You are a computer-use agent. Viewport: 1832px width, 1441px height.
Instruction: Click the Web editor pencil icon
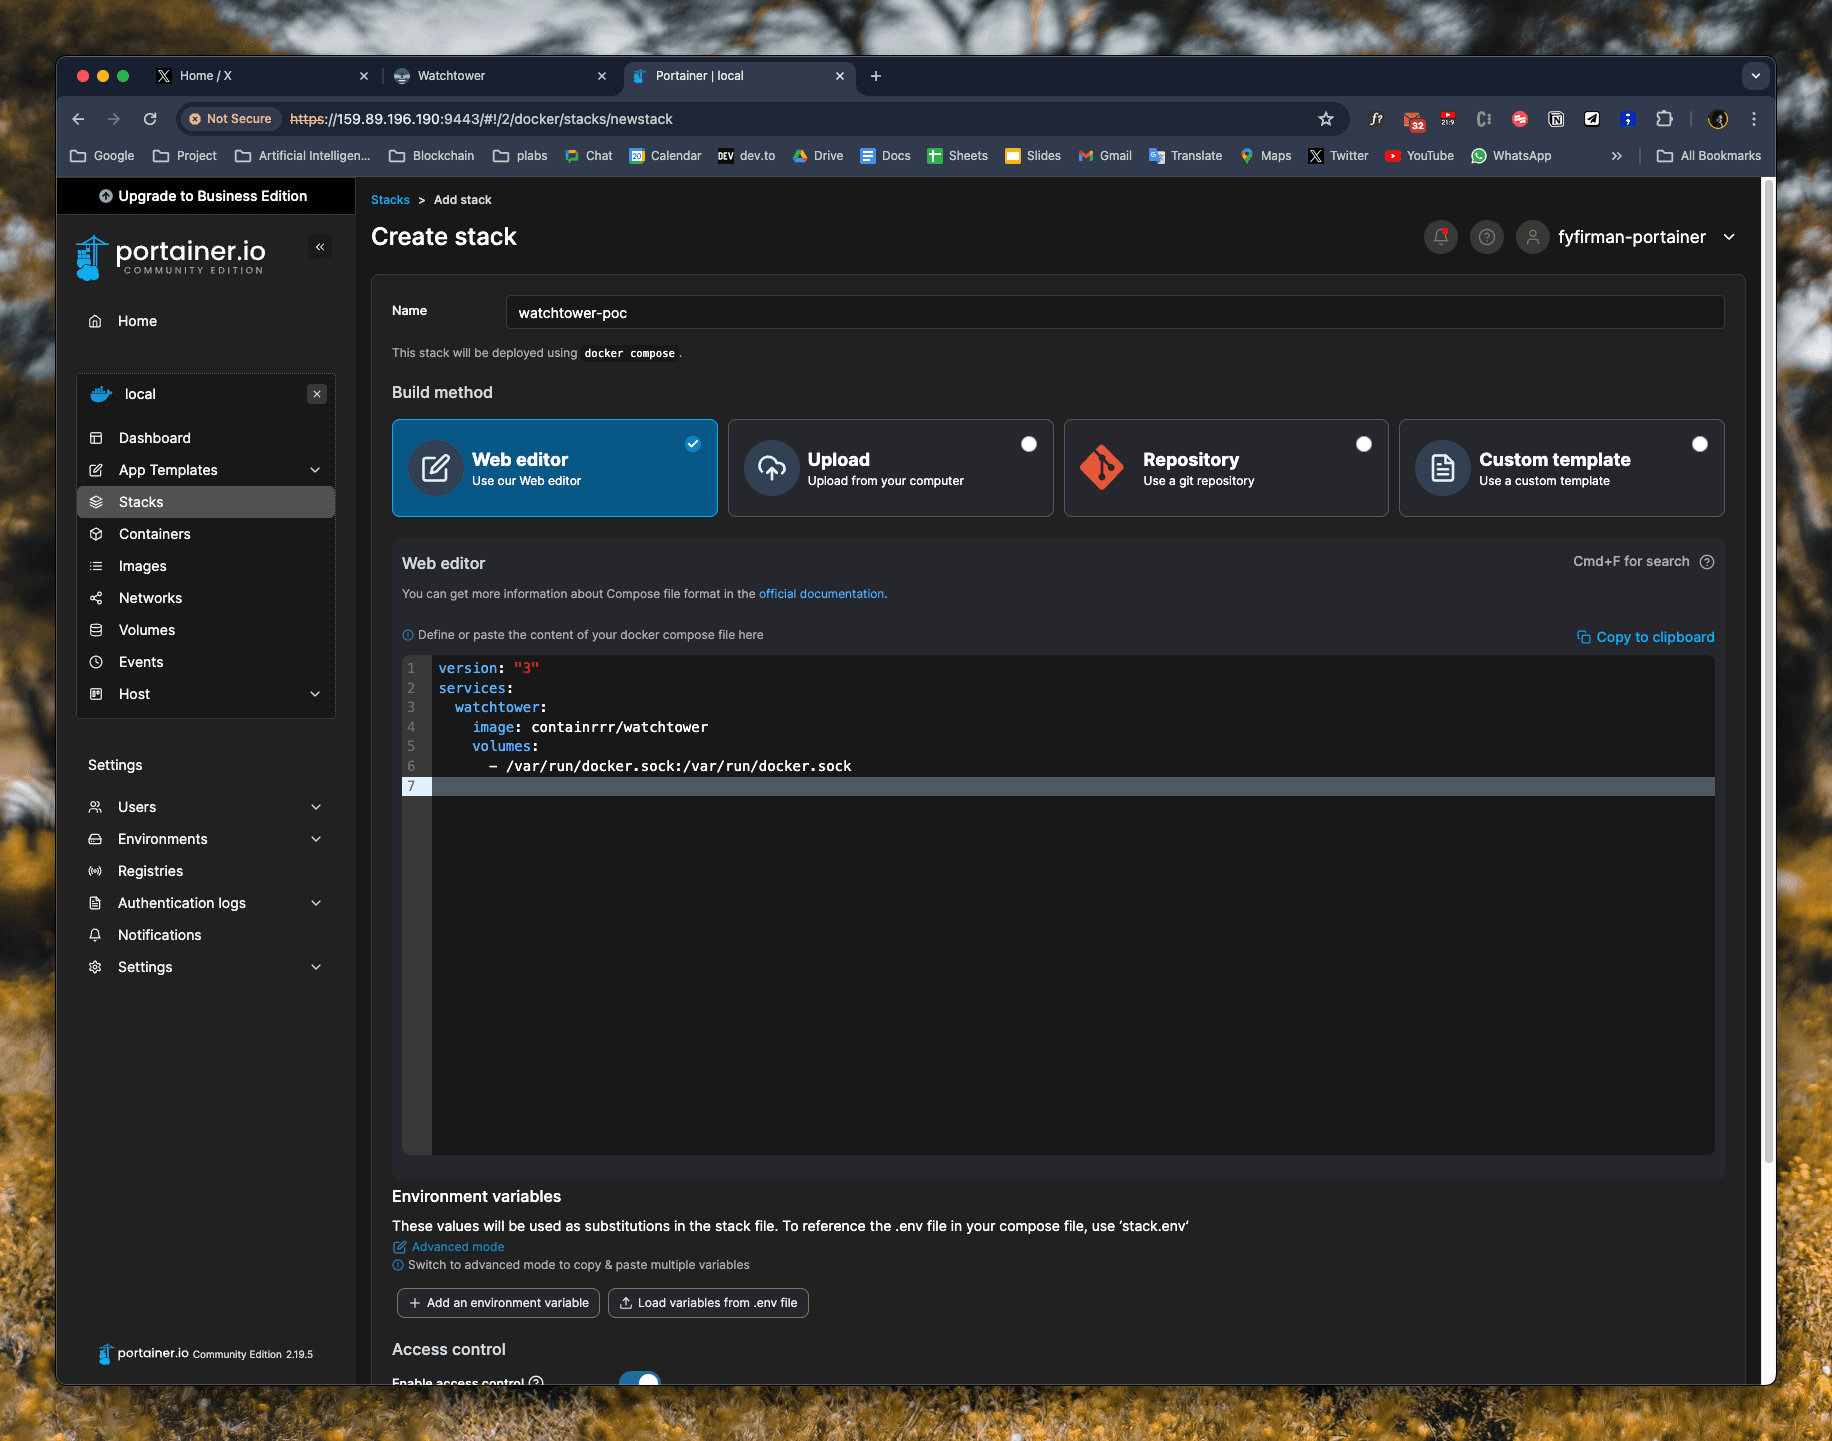436,468
